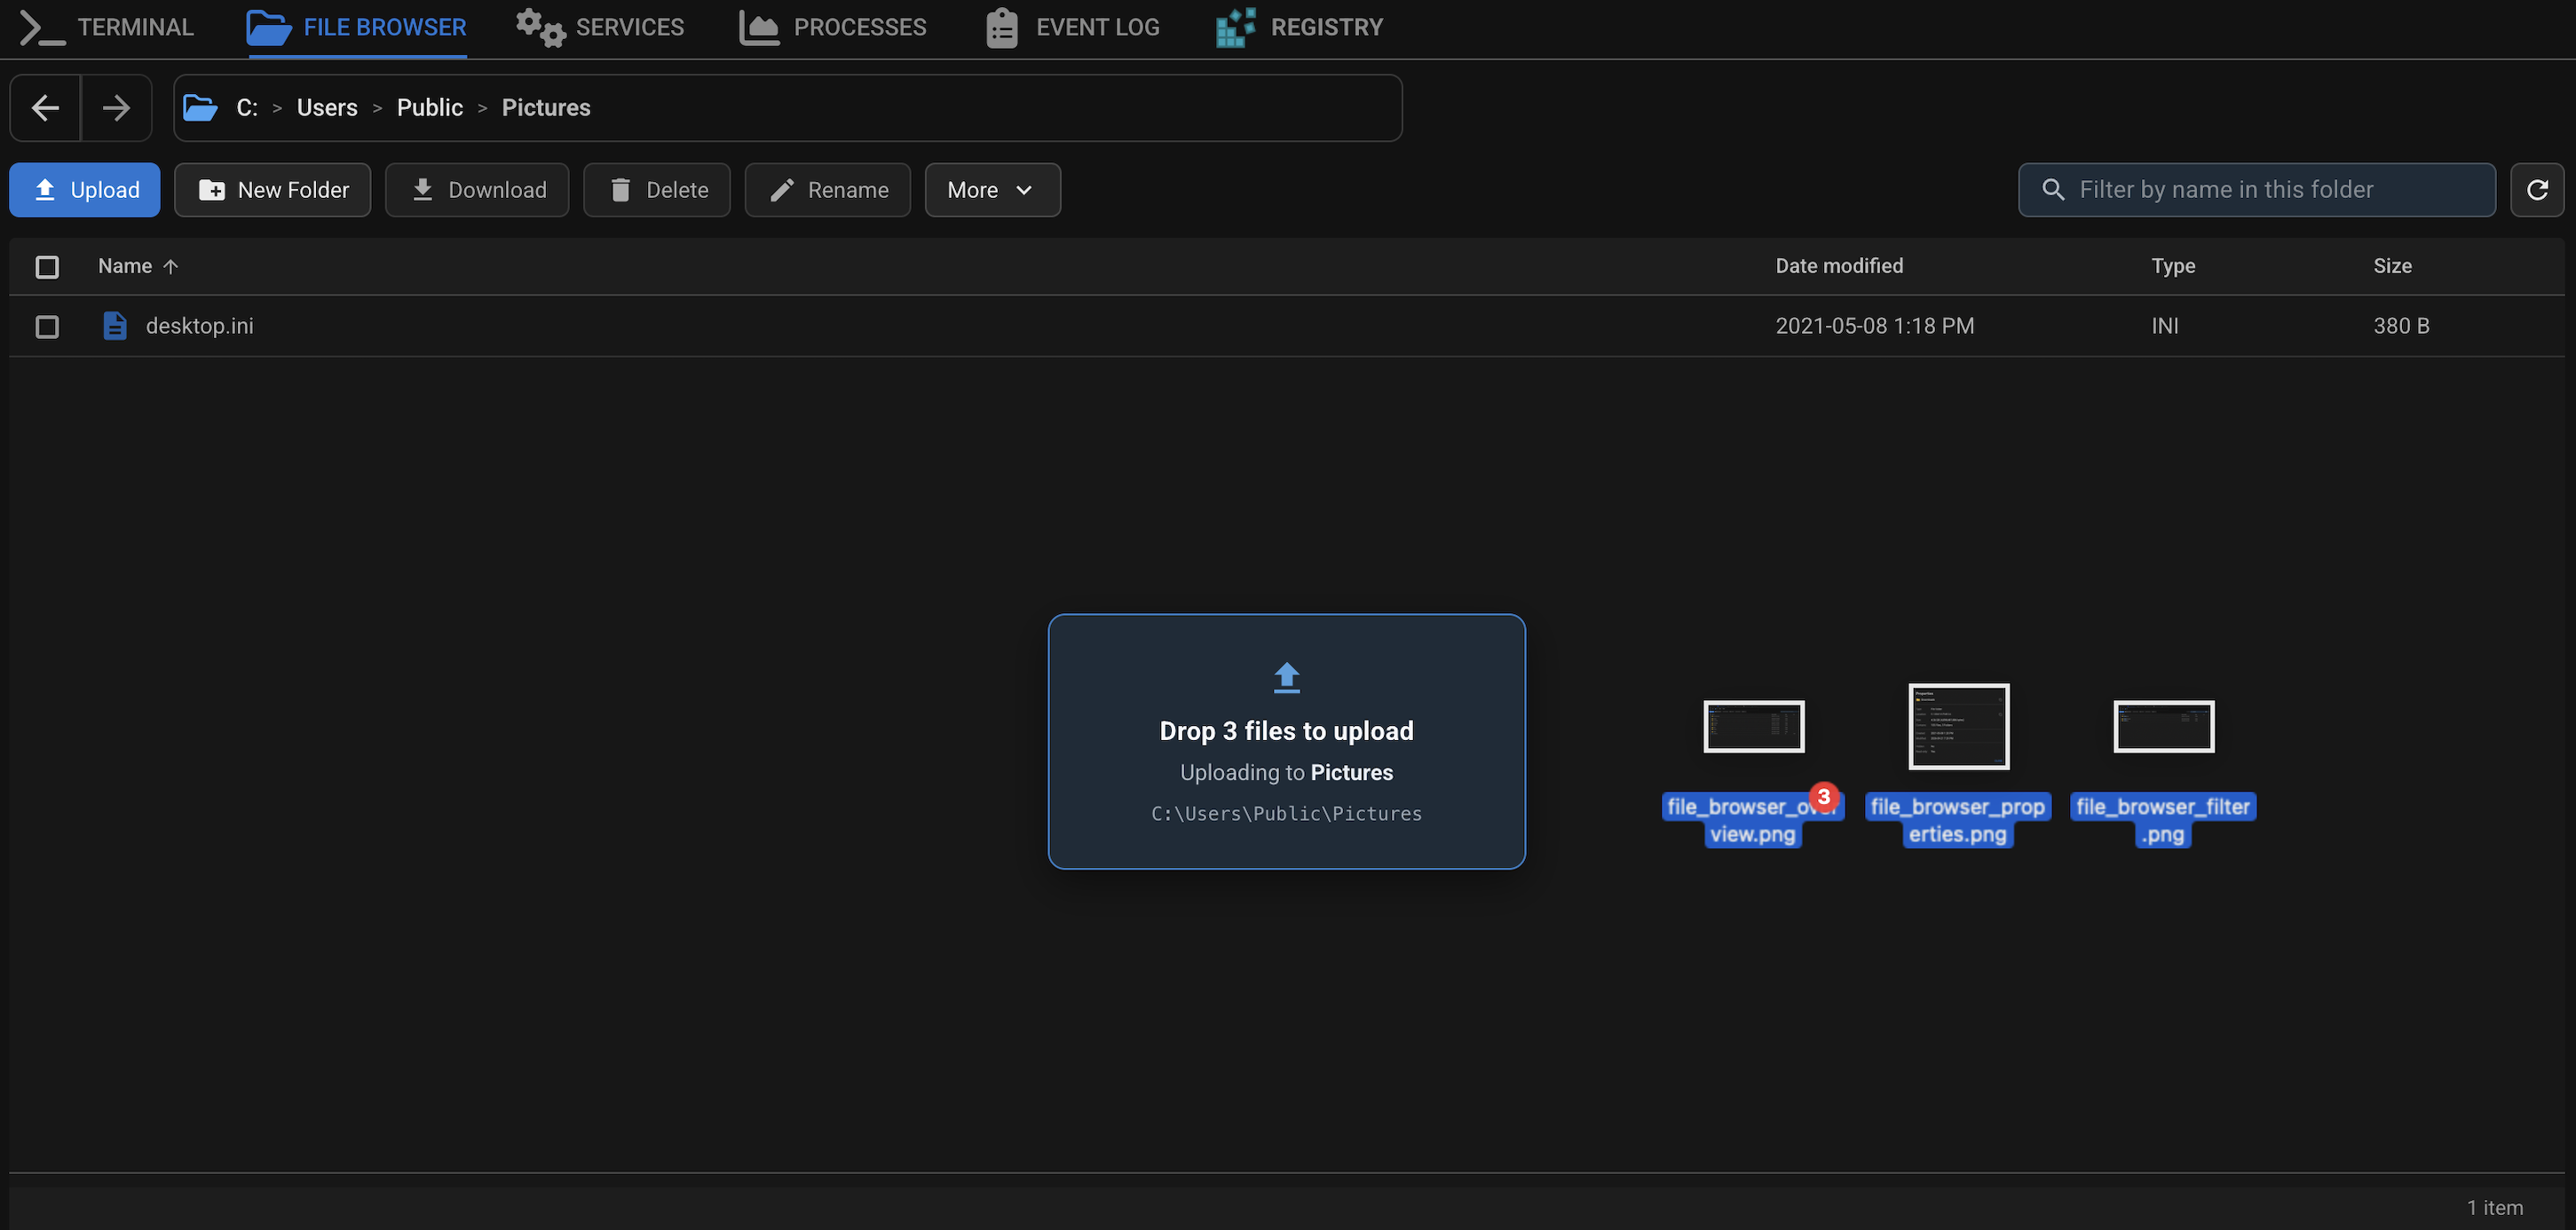Viewport: 2576px width, 1230px height.
Task: Click the Download button
Action: tap(477, 190)
